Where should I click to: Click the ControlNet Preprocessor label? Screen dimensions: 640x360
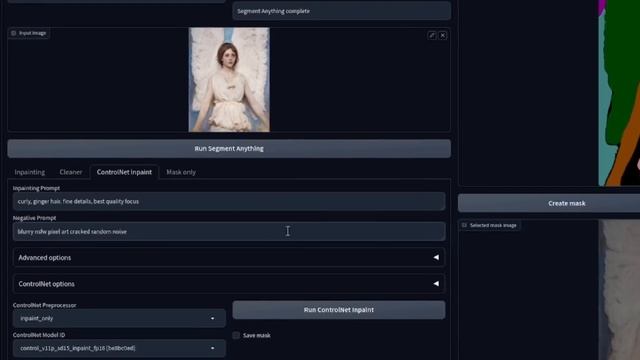(44, 305)
